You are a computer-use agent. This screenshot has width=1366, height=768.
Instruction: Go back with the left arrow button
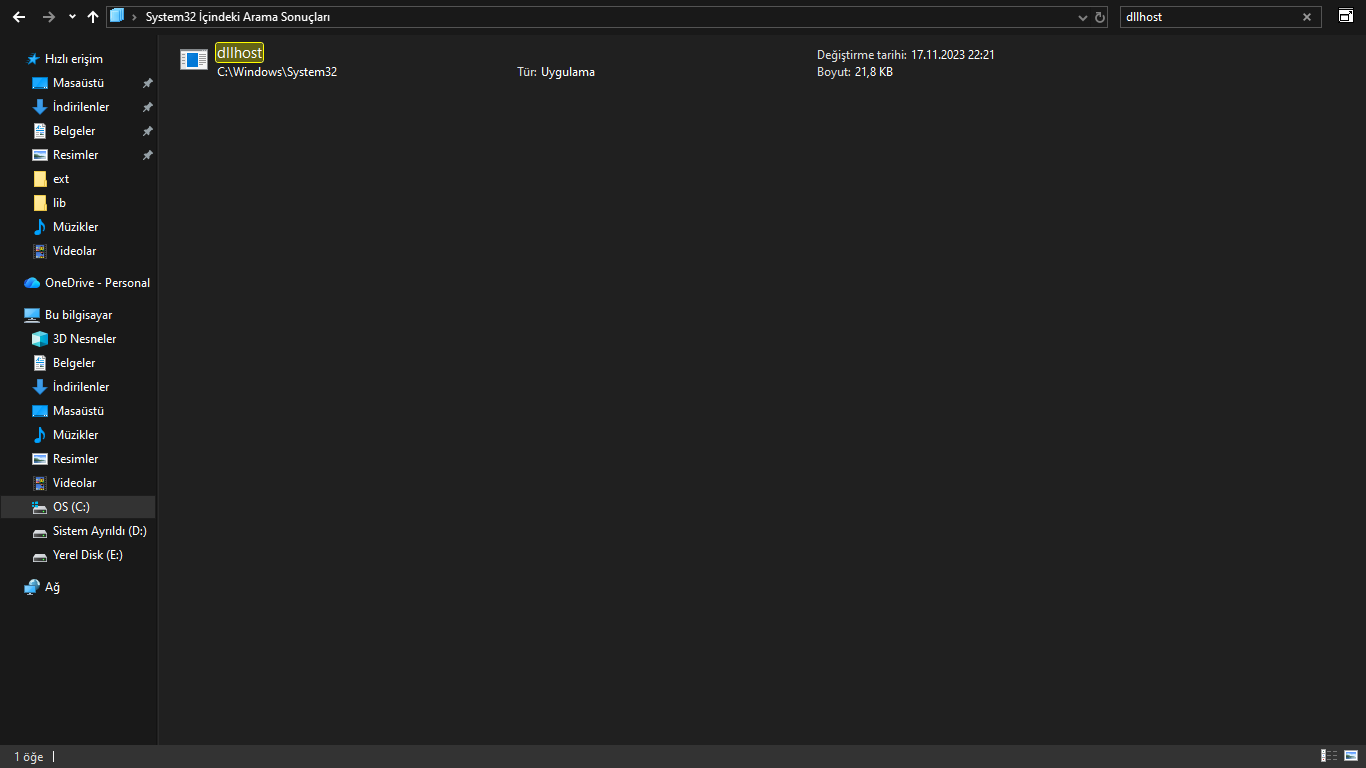pos(19,17)
